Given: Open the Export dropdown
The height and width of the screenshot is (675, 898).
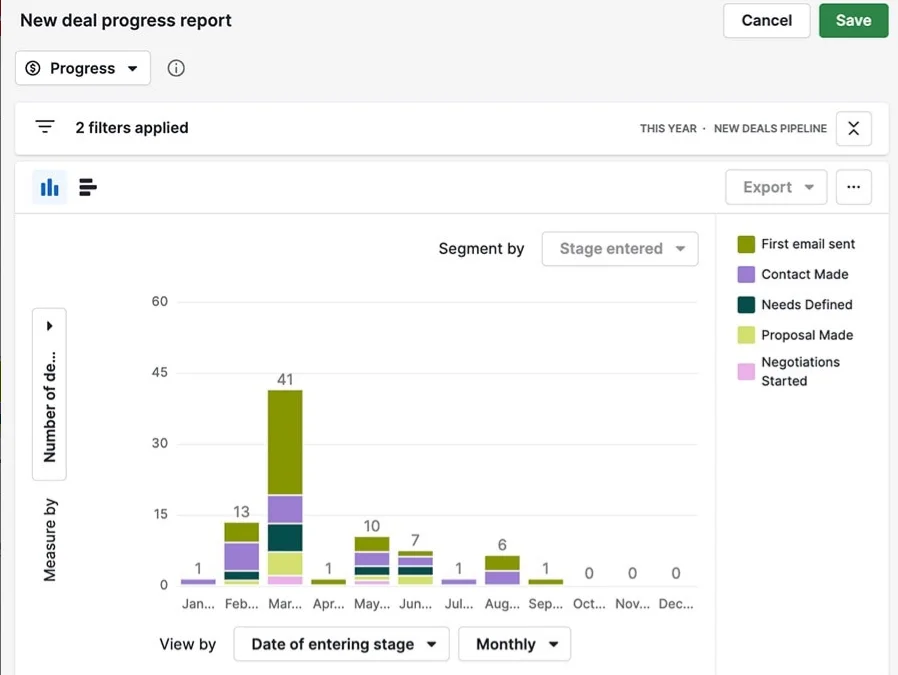Looking at the screenshot, I should (x=776, y=187).
